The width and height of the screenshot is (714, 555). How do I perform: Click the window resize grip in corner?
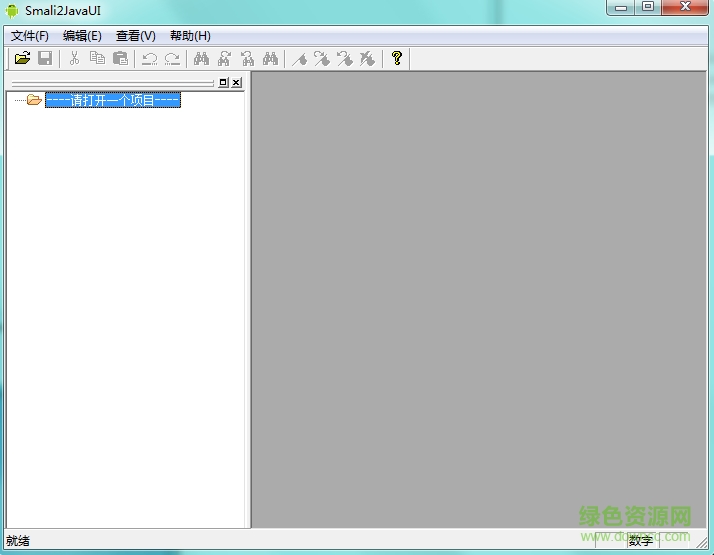pos(702,542)
